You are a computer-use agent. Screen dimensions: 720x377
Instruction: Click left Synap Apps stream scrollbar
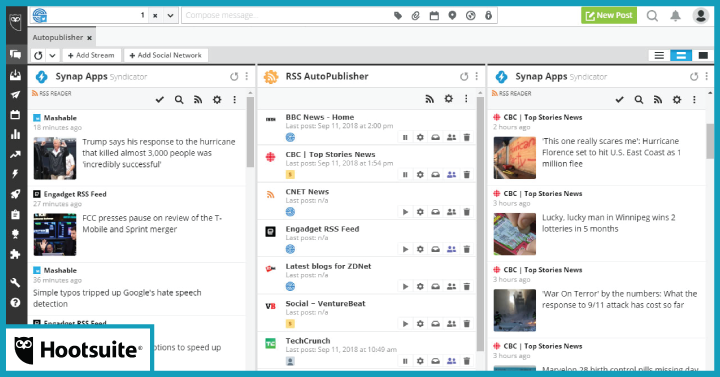(250, 132)
